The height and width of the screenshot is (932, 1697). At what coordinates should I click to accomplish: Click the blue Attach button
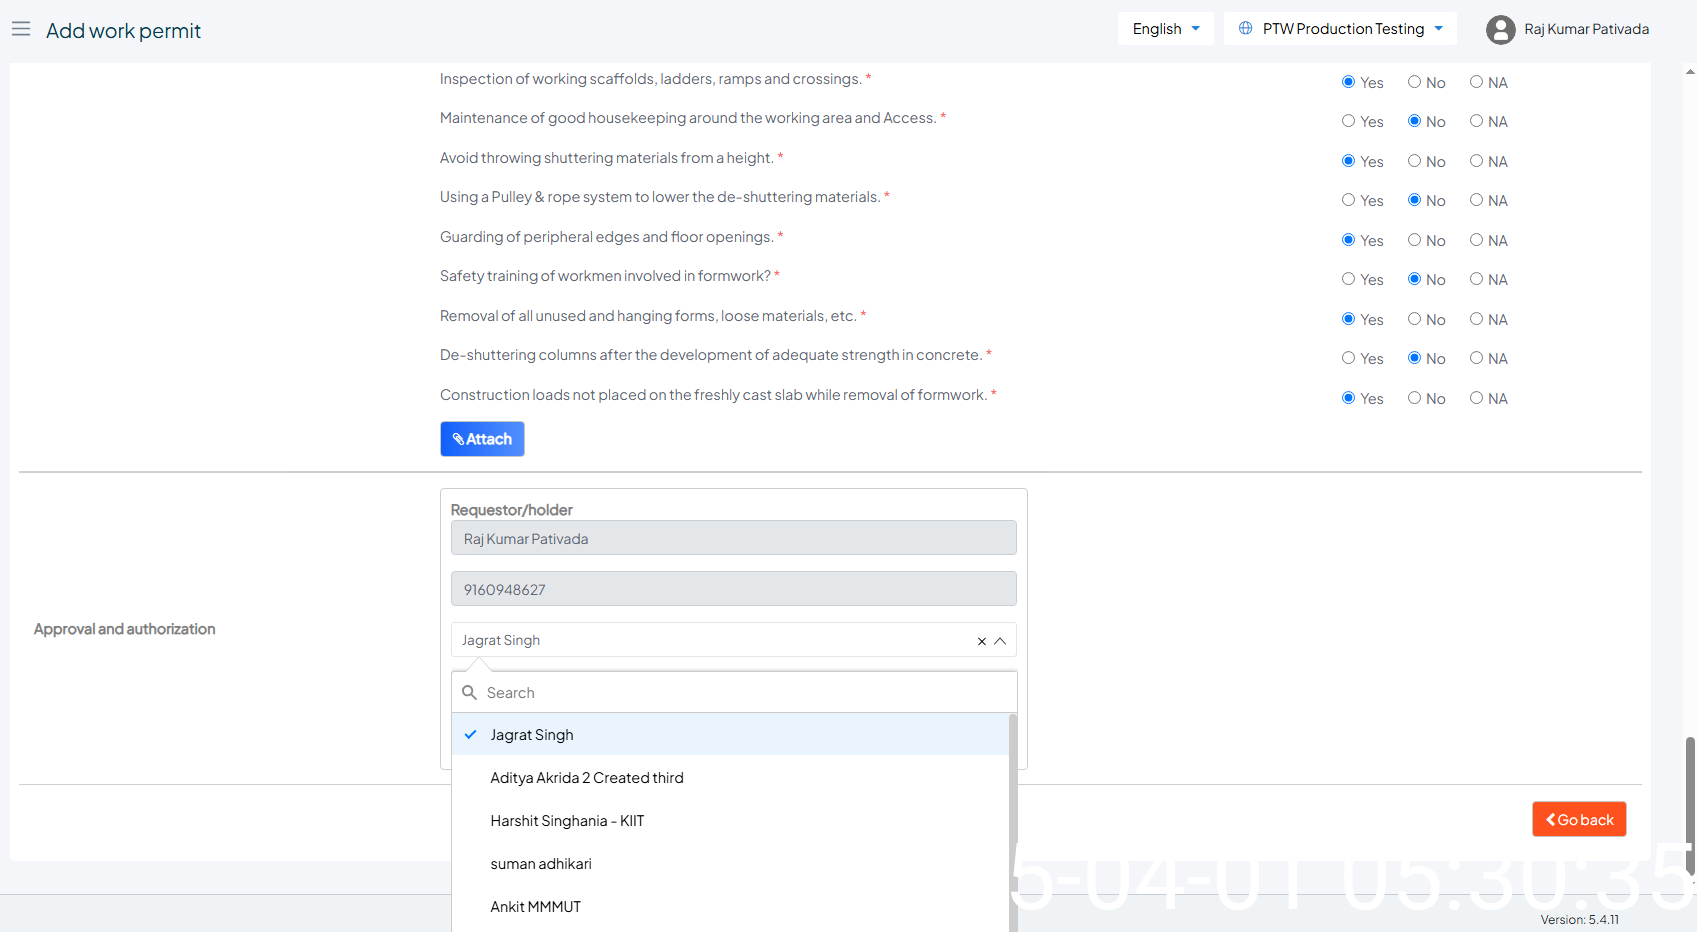(x=482, y=439)
